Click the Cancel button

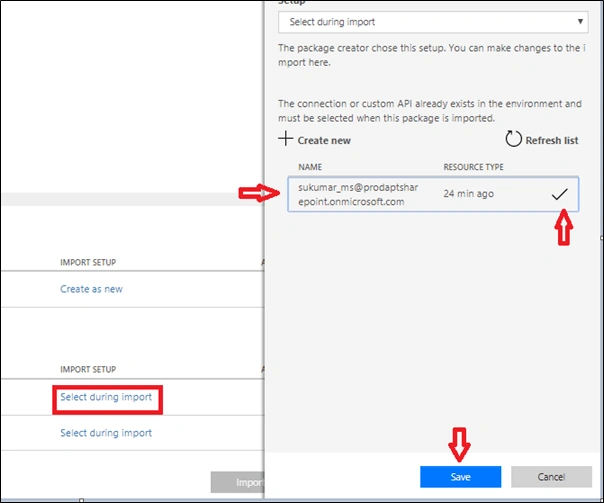coord(551,477)
